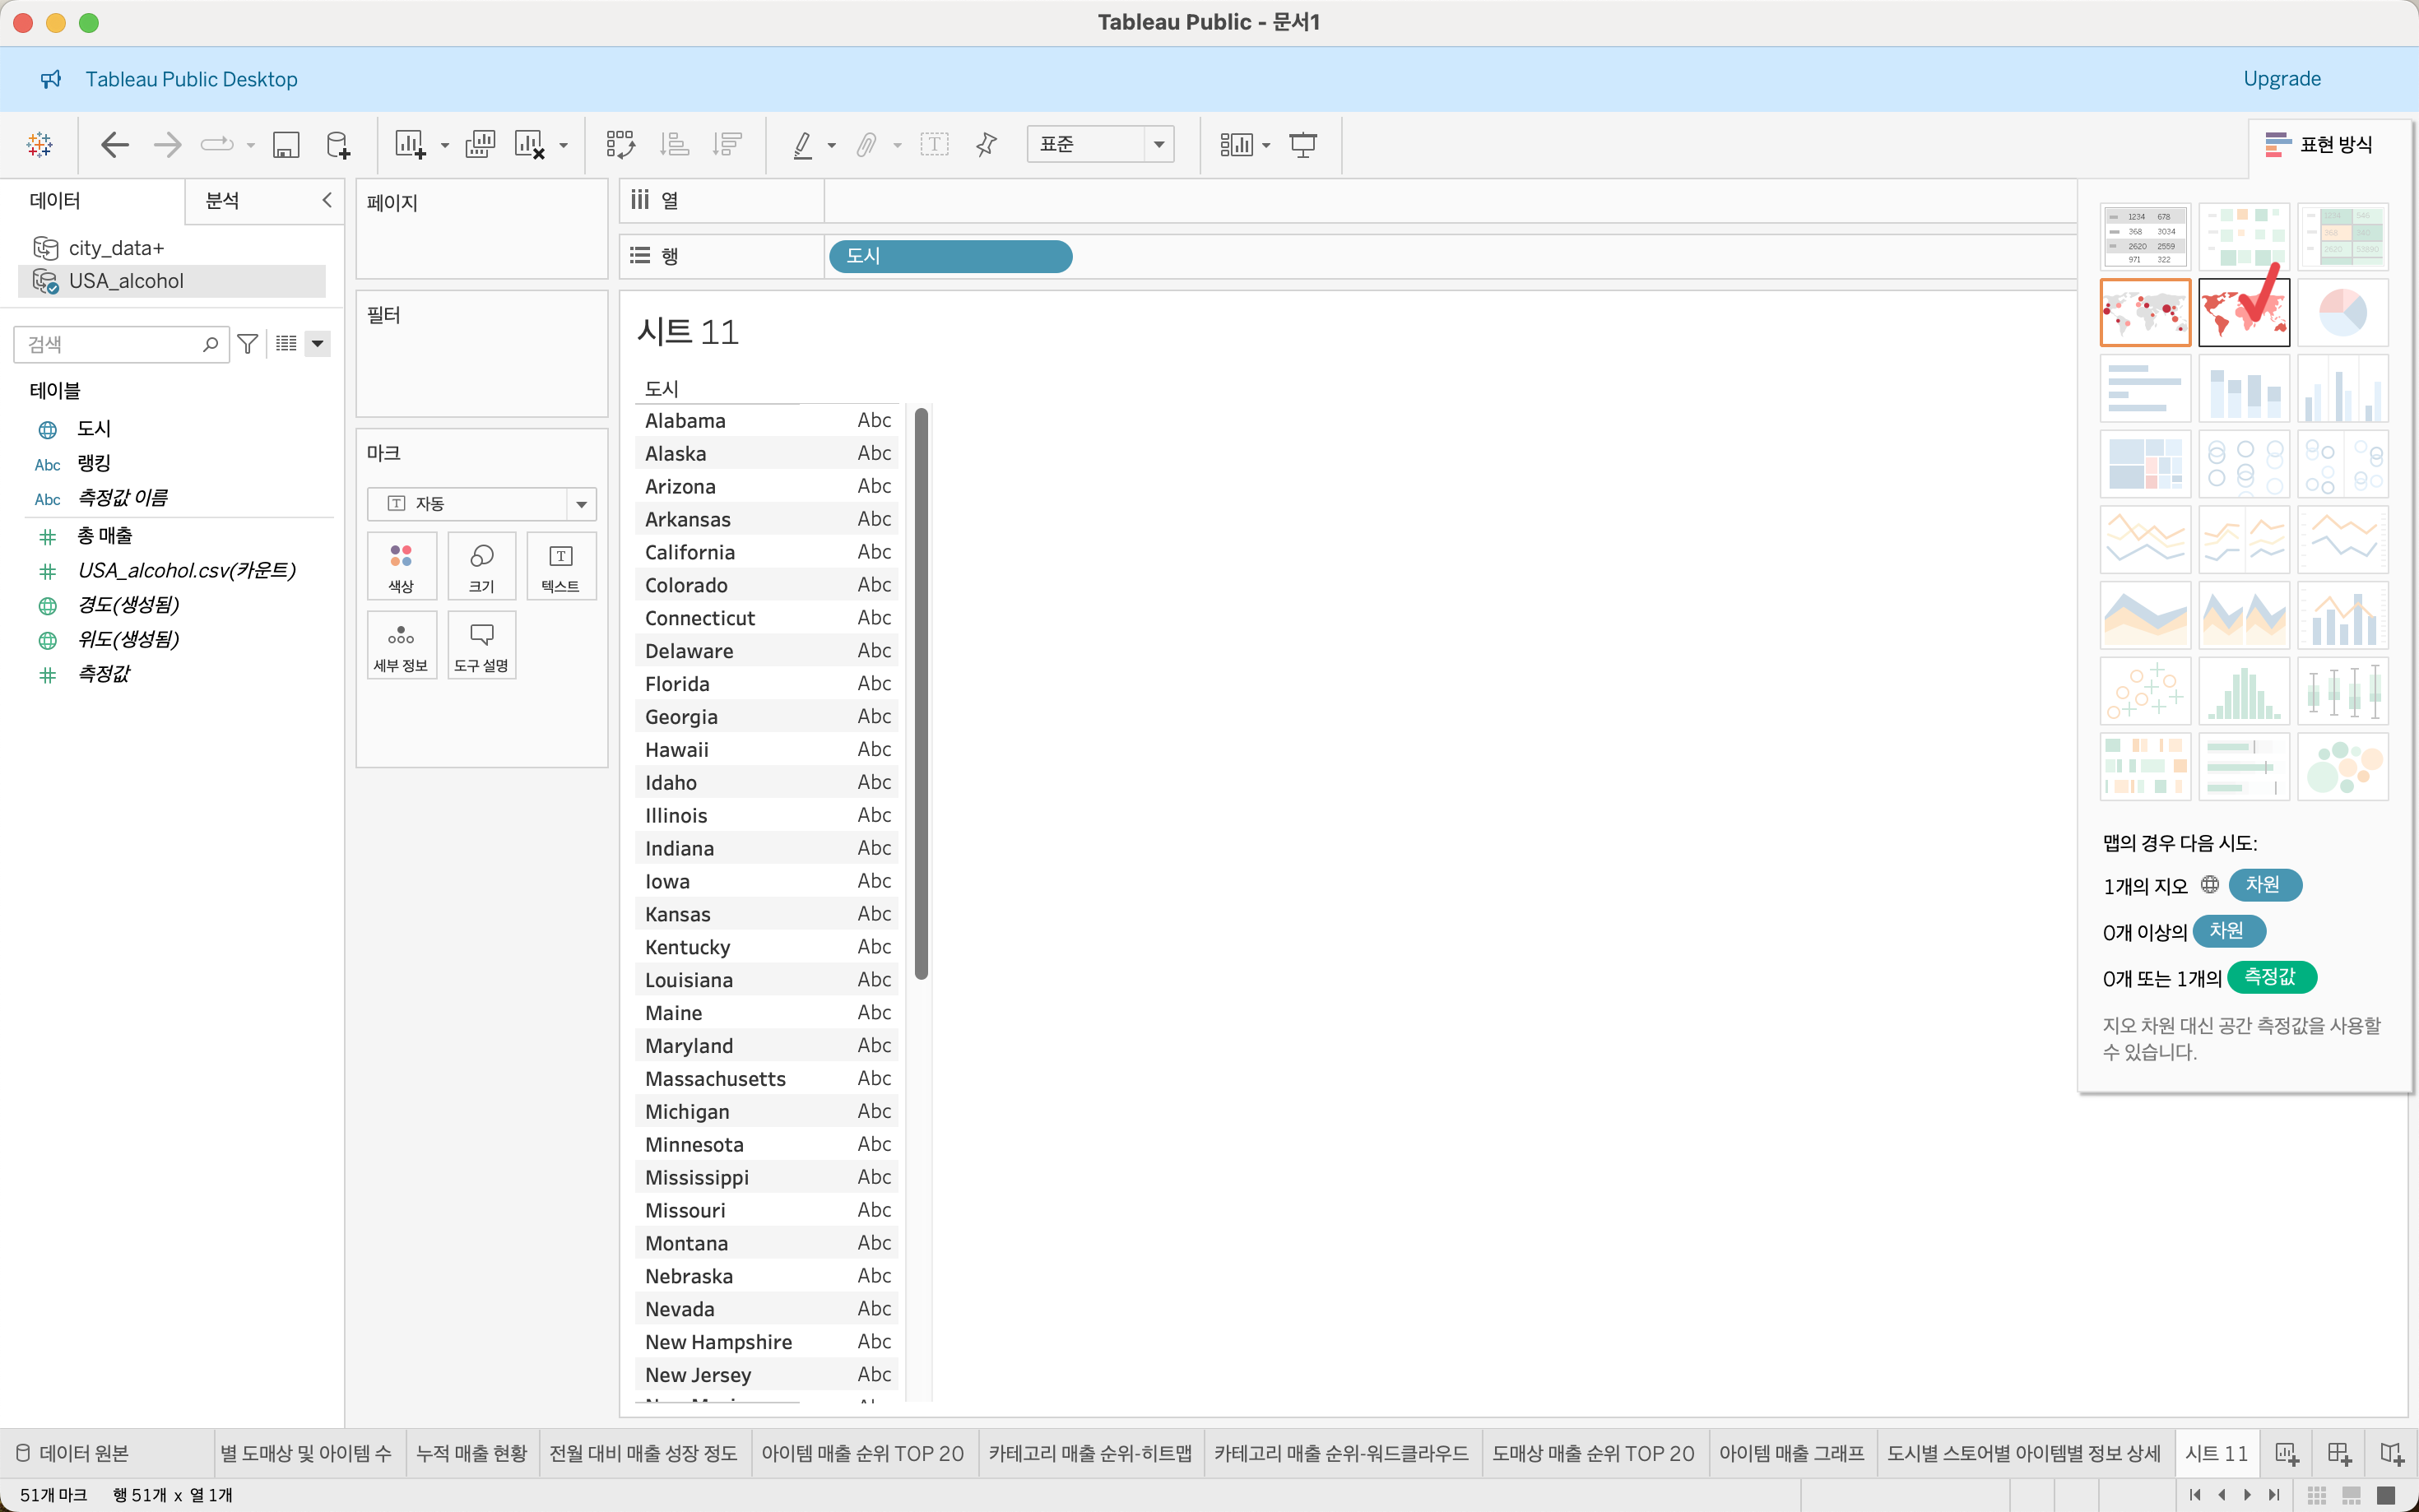This screenshot has height=1512, width=2419.
Task: Click the Tooltip mark card button
Action: coord(481,645)
